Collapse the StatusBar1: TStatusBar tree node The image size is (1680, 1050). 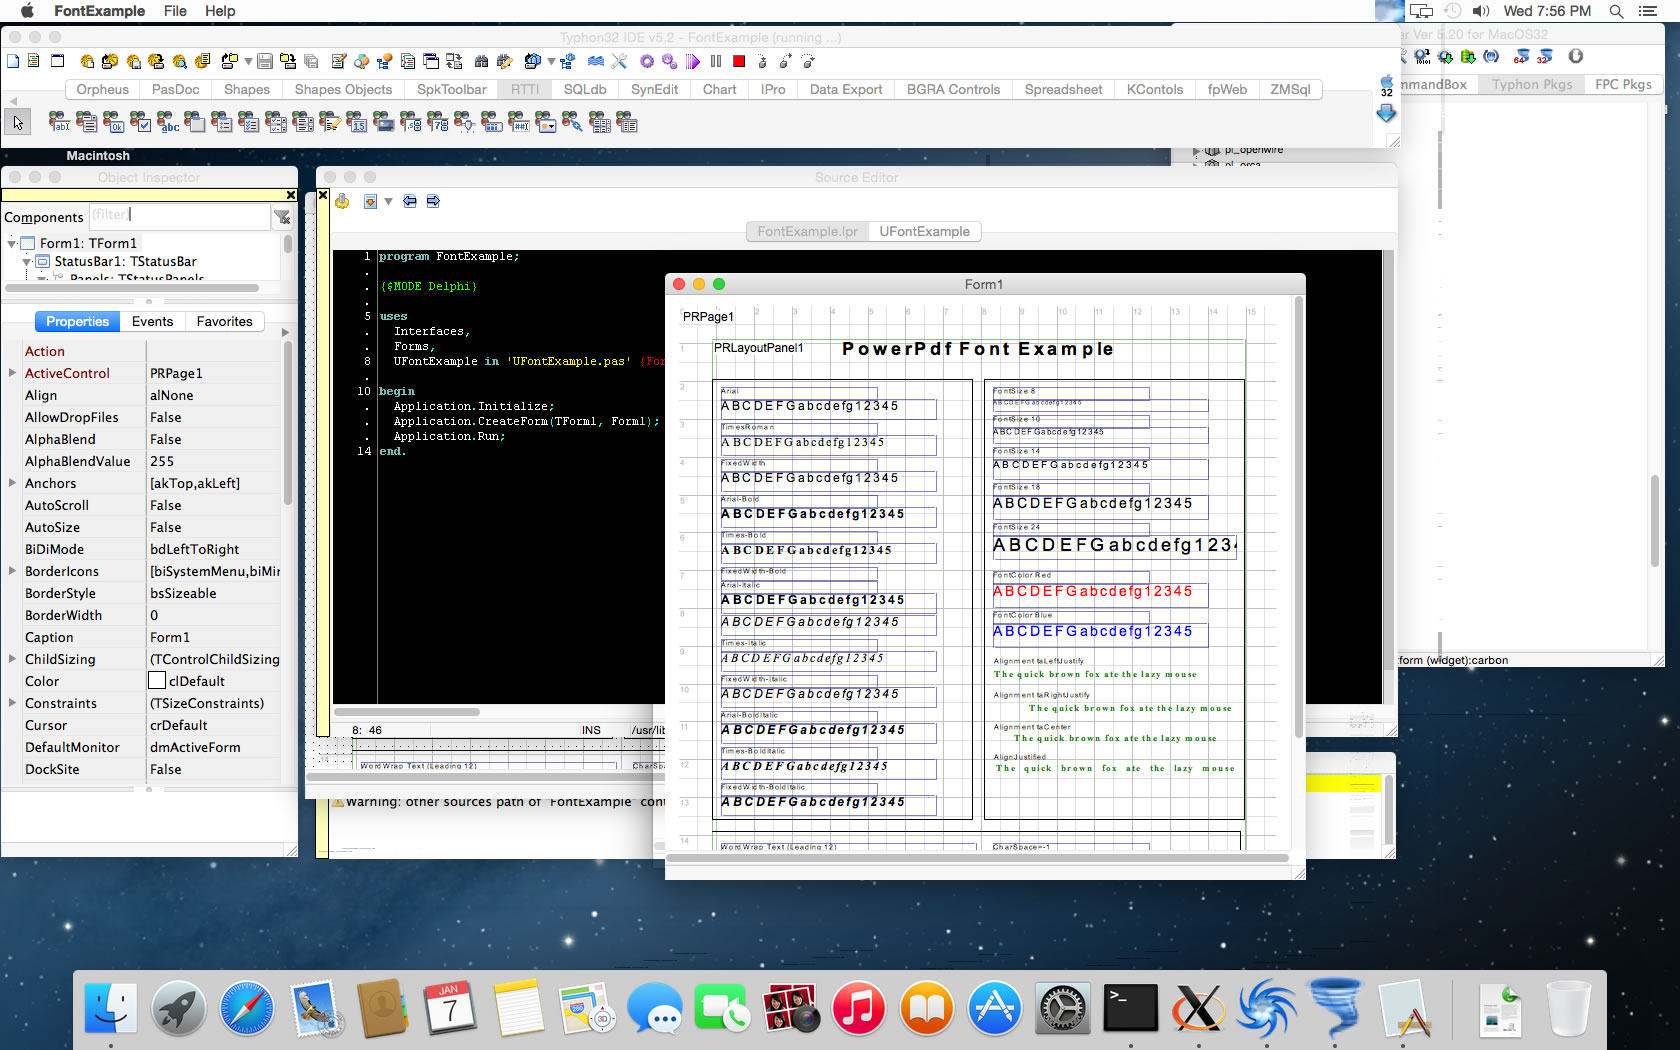click(27, 261)
